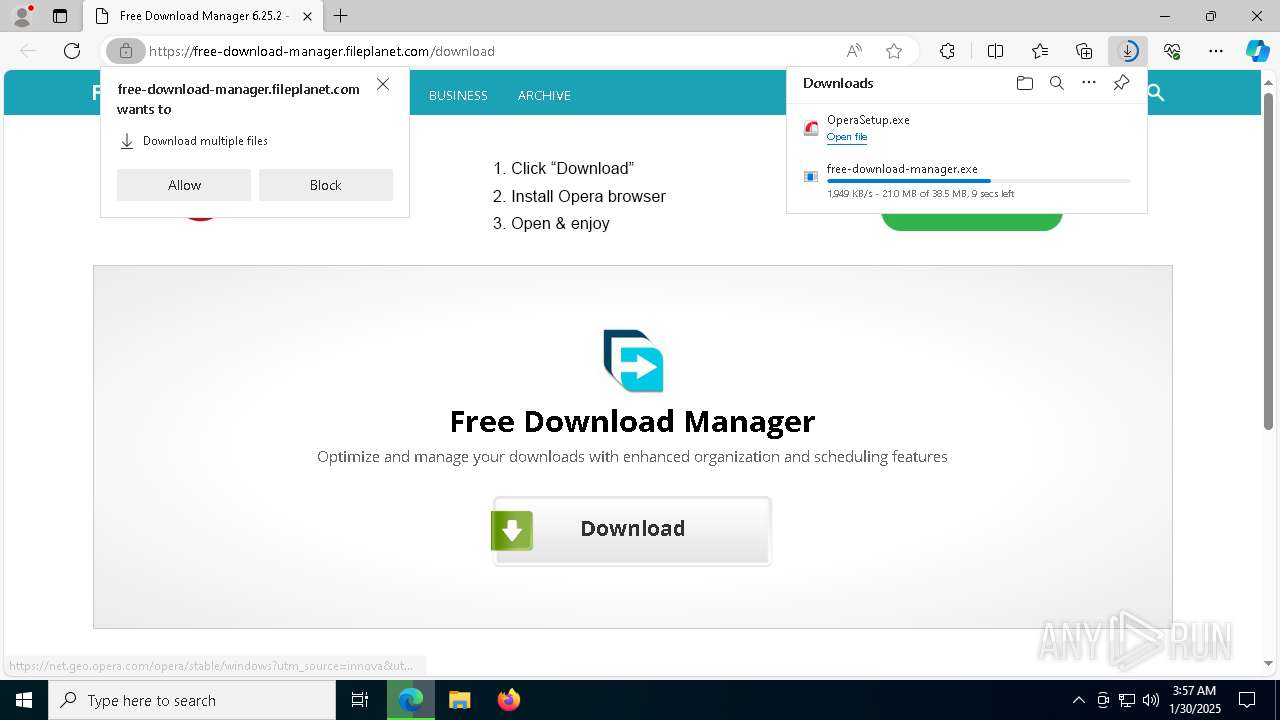Open the clock and date flyout
The height and width of the screenshot is (720, 1280).
(x=1194, y=700)
